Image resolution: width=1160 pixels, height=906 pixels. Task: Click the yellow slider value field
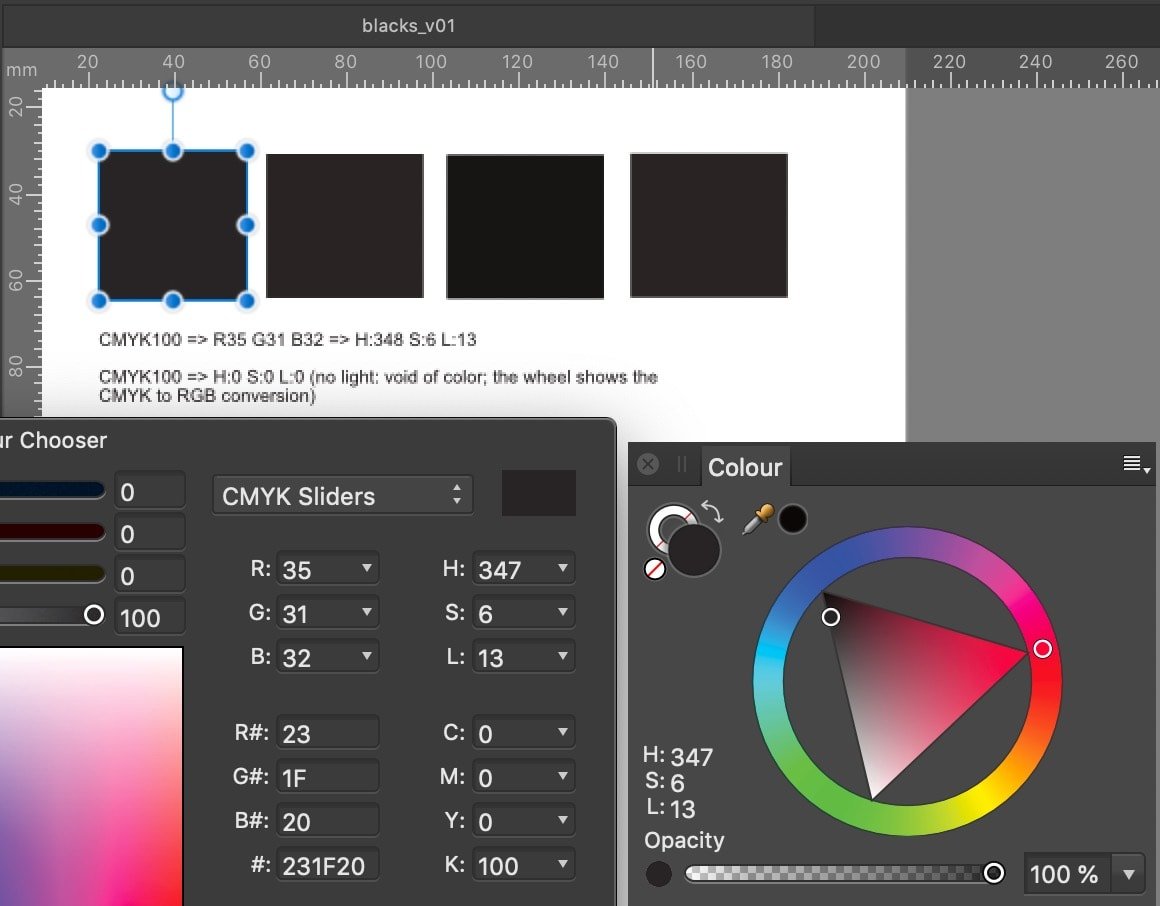tap(150, 575)
